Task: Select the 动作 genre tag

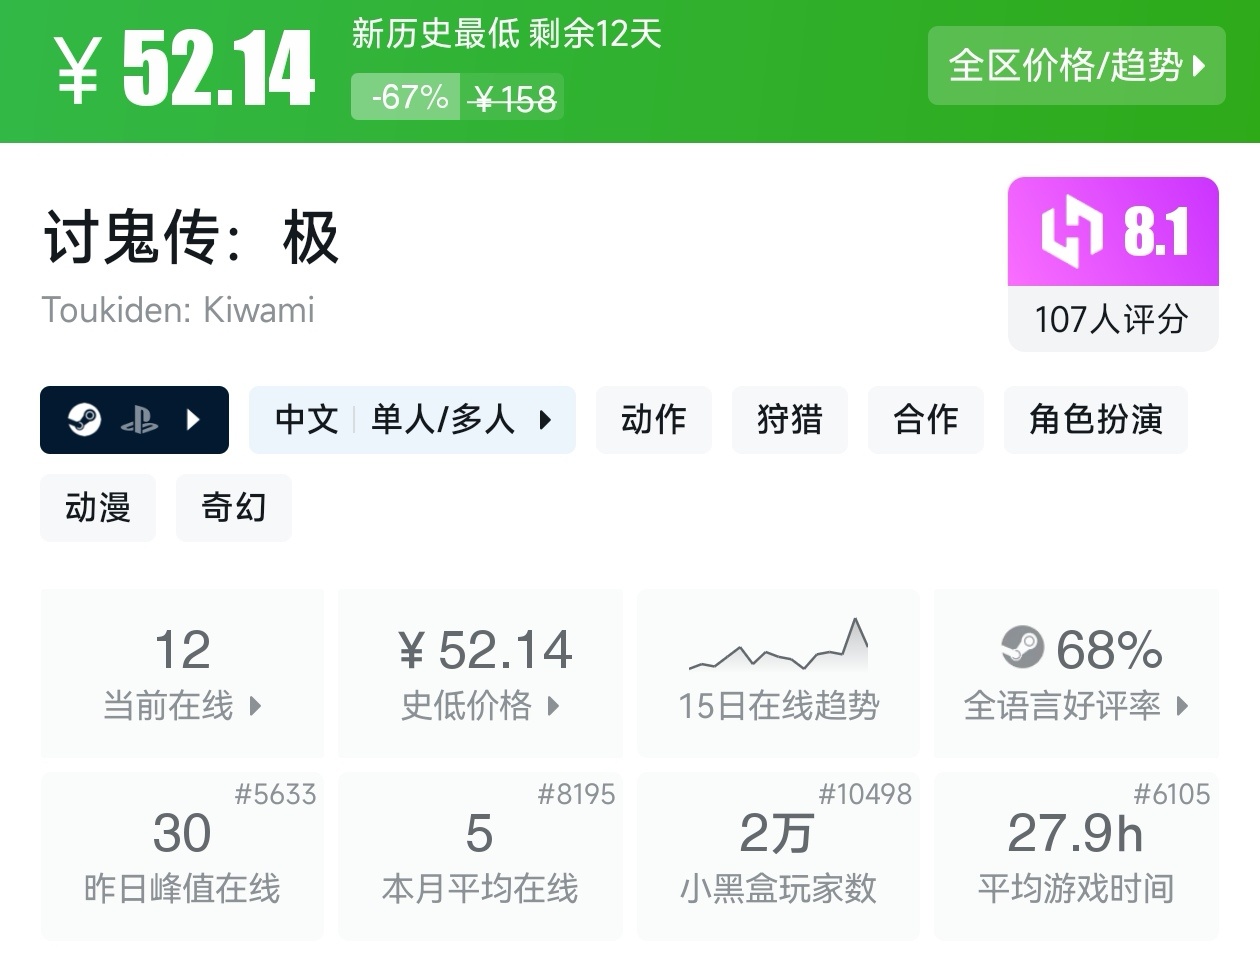Action: (x=653, y=420)
